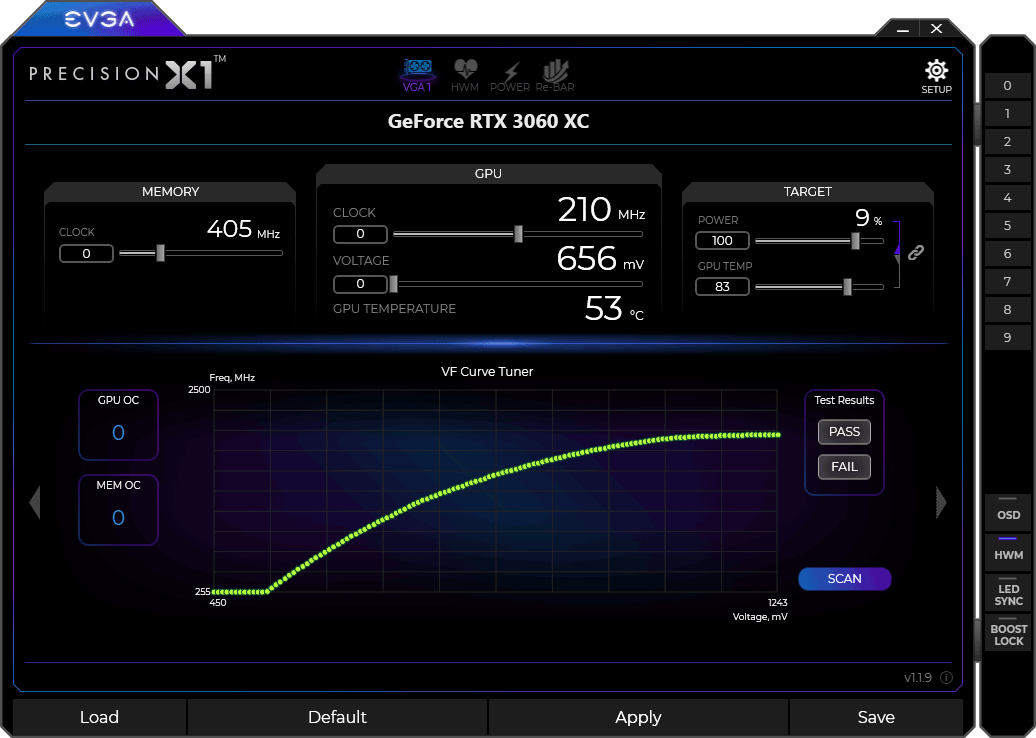1036x738 pixels.
Task: Go to next panel with right arrow
Action: click(941, 503)
